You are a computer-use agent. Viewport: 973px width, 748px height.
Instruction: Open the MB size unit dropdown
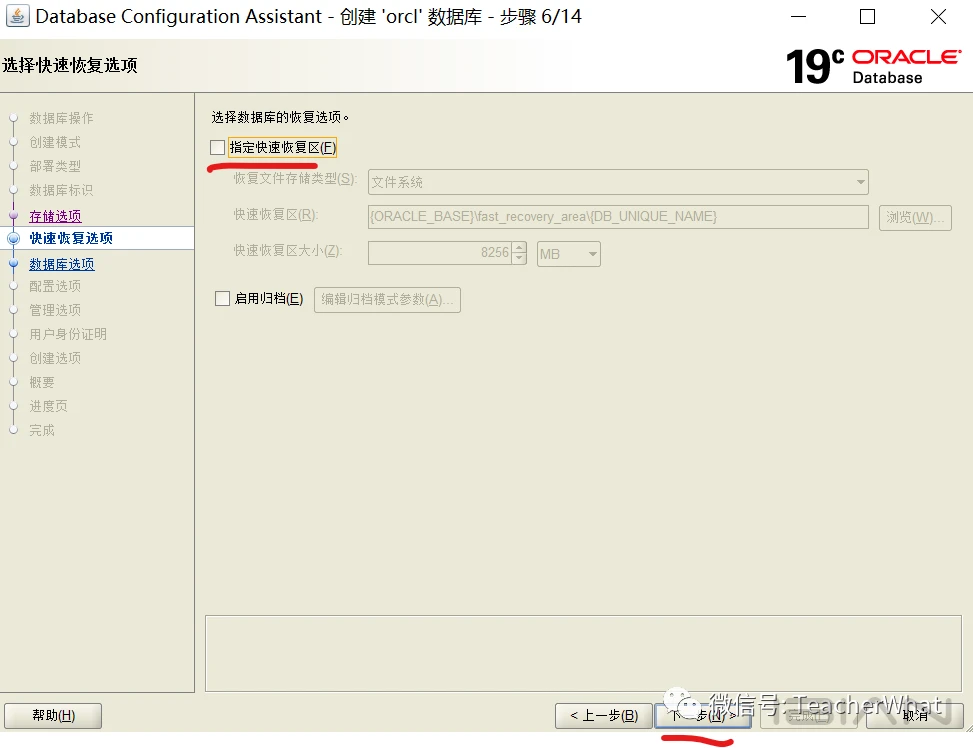pyautogui.click(x=568, y=254)
